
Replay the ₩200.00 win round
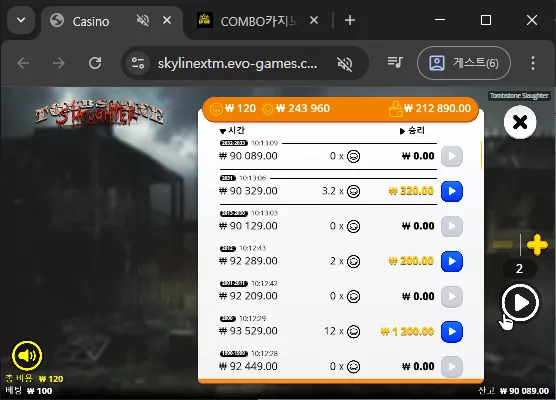point(452,261)
